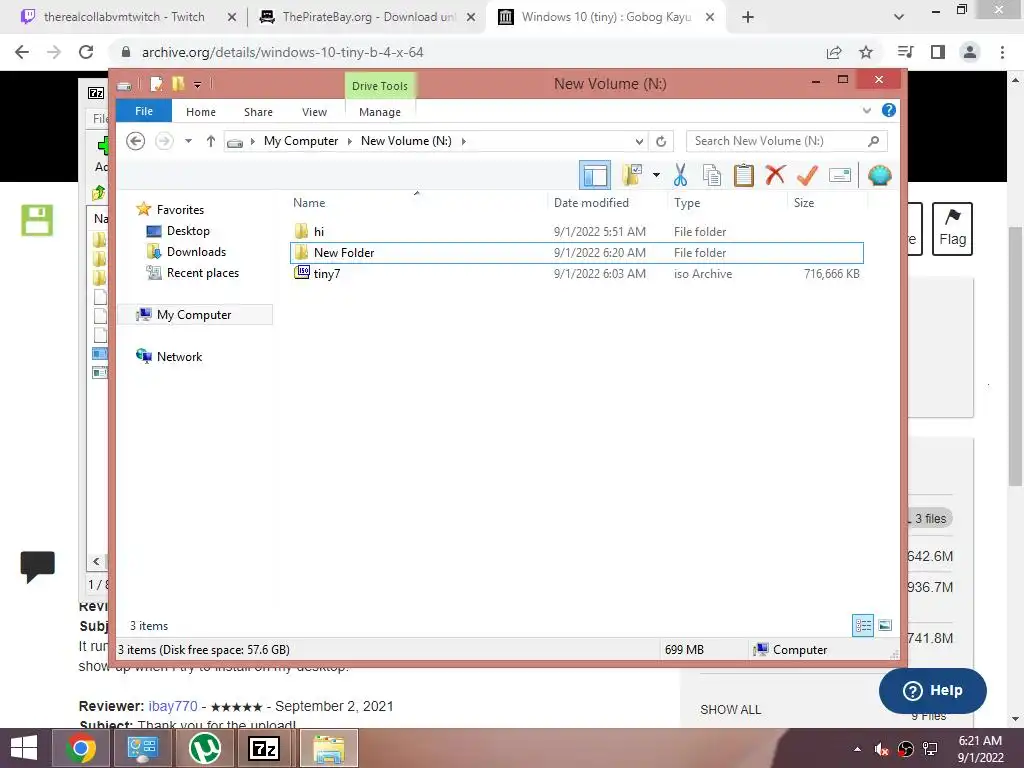Click the Search New Volume (N:) field

(x=786, y=140)
